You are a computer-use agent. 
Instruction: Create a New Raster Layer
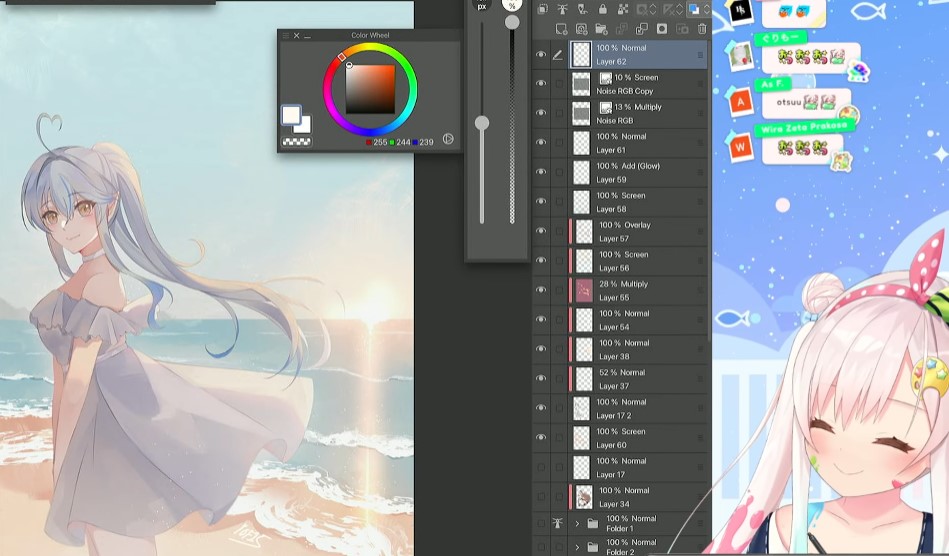point(562,29)
